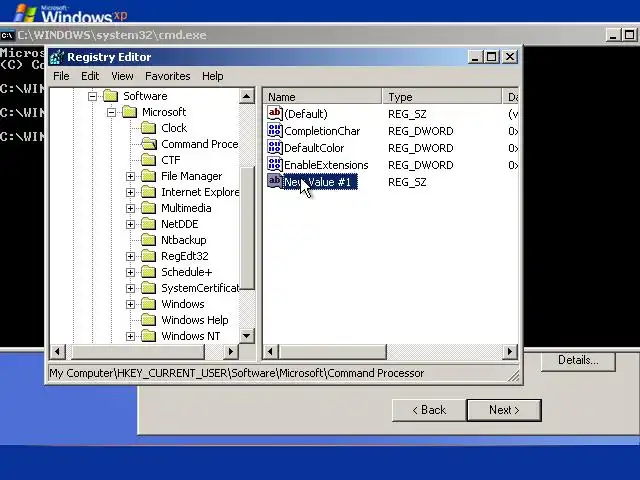Click the cmd.exe title bar icon
The image size is (640, 480).
[7, 36]
